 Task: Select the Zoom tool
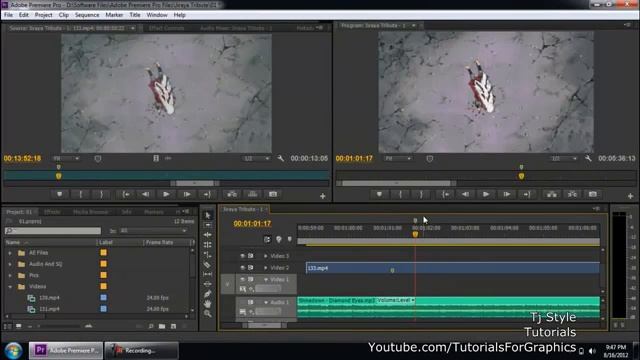[208, 313]
